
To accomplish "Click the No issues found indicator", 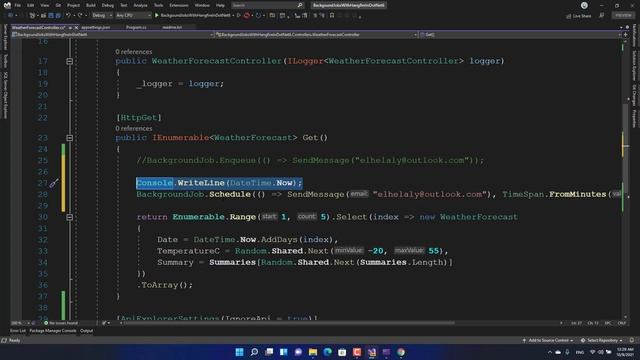I will pyautogui.click(x=61, y=323).
